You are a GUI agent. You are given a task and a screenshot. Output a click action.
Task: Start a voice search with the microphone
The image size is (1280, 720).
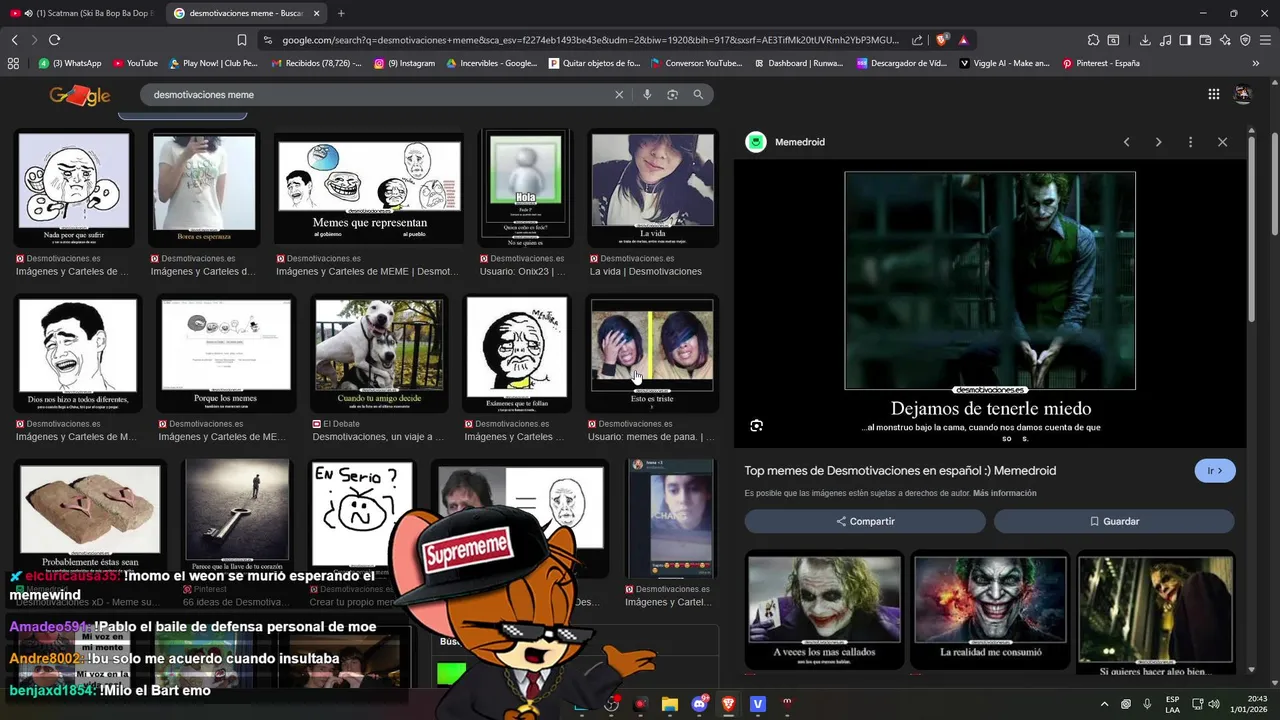647,95
